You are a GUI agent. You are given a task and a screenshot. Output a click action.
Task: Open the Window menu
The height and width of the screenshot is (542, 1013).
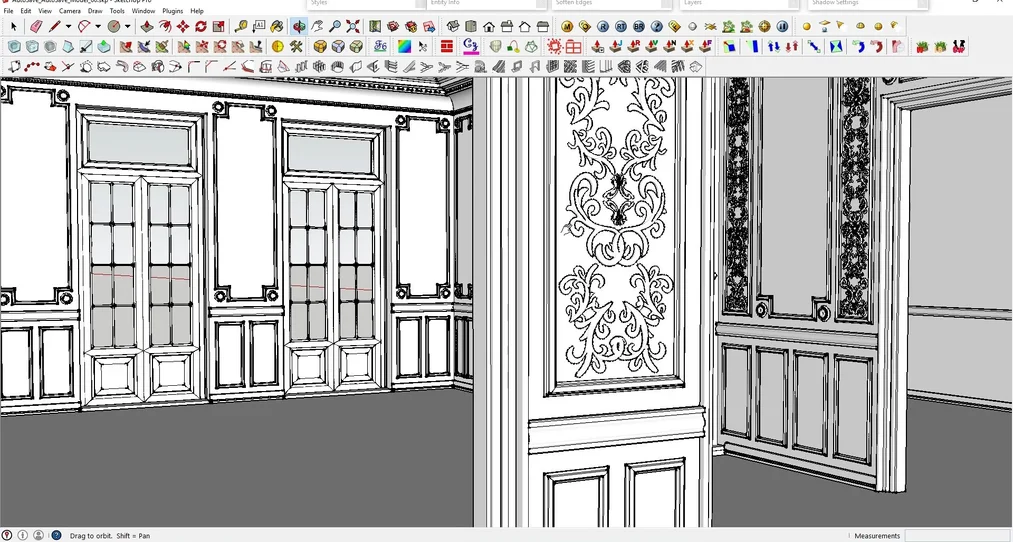143,11
